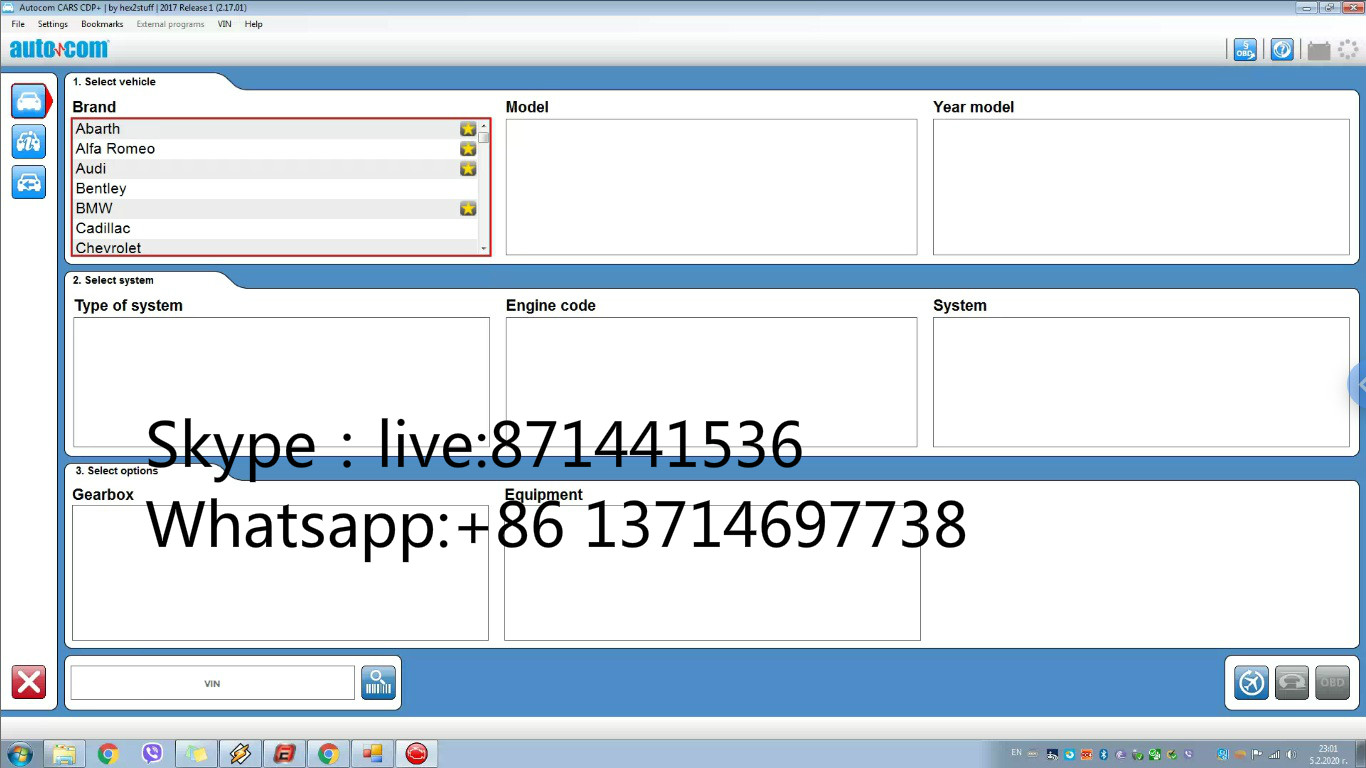Click the Brand list scroll up arrow

point(484,126)
